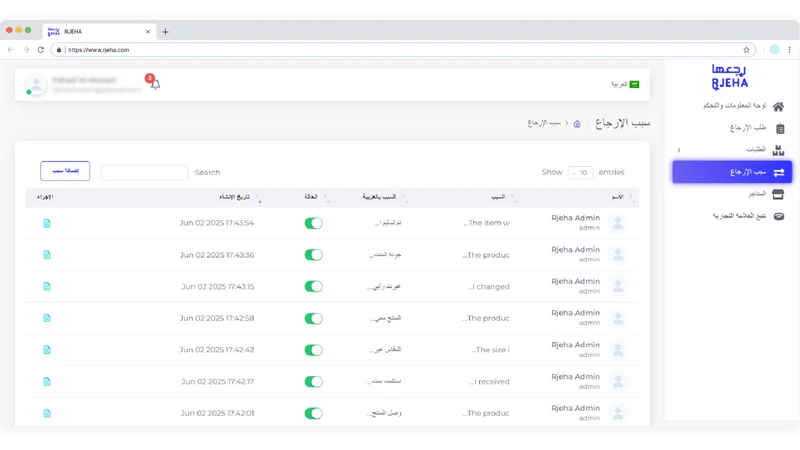Toggle status for the 17:42:17 row
Viewport: 800px width, 450px height.
tap(313, 382)
